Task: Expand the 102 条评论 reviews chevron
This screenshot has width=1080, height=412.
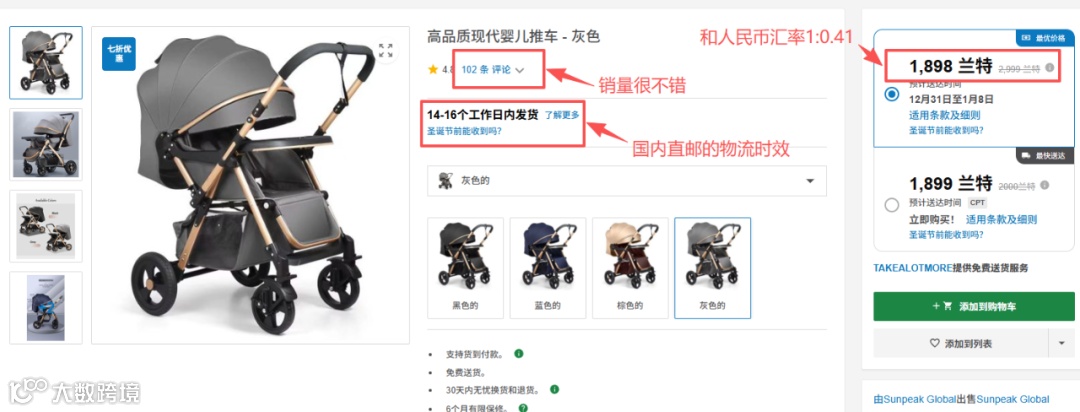Action: coord(520,70)
